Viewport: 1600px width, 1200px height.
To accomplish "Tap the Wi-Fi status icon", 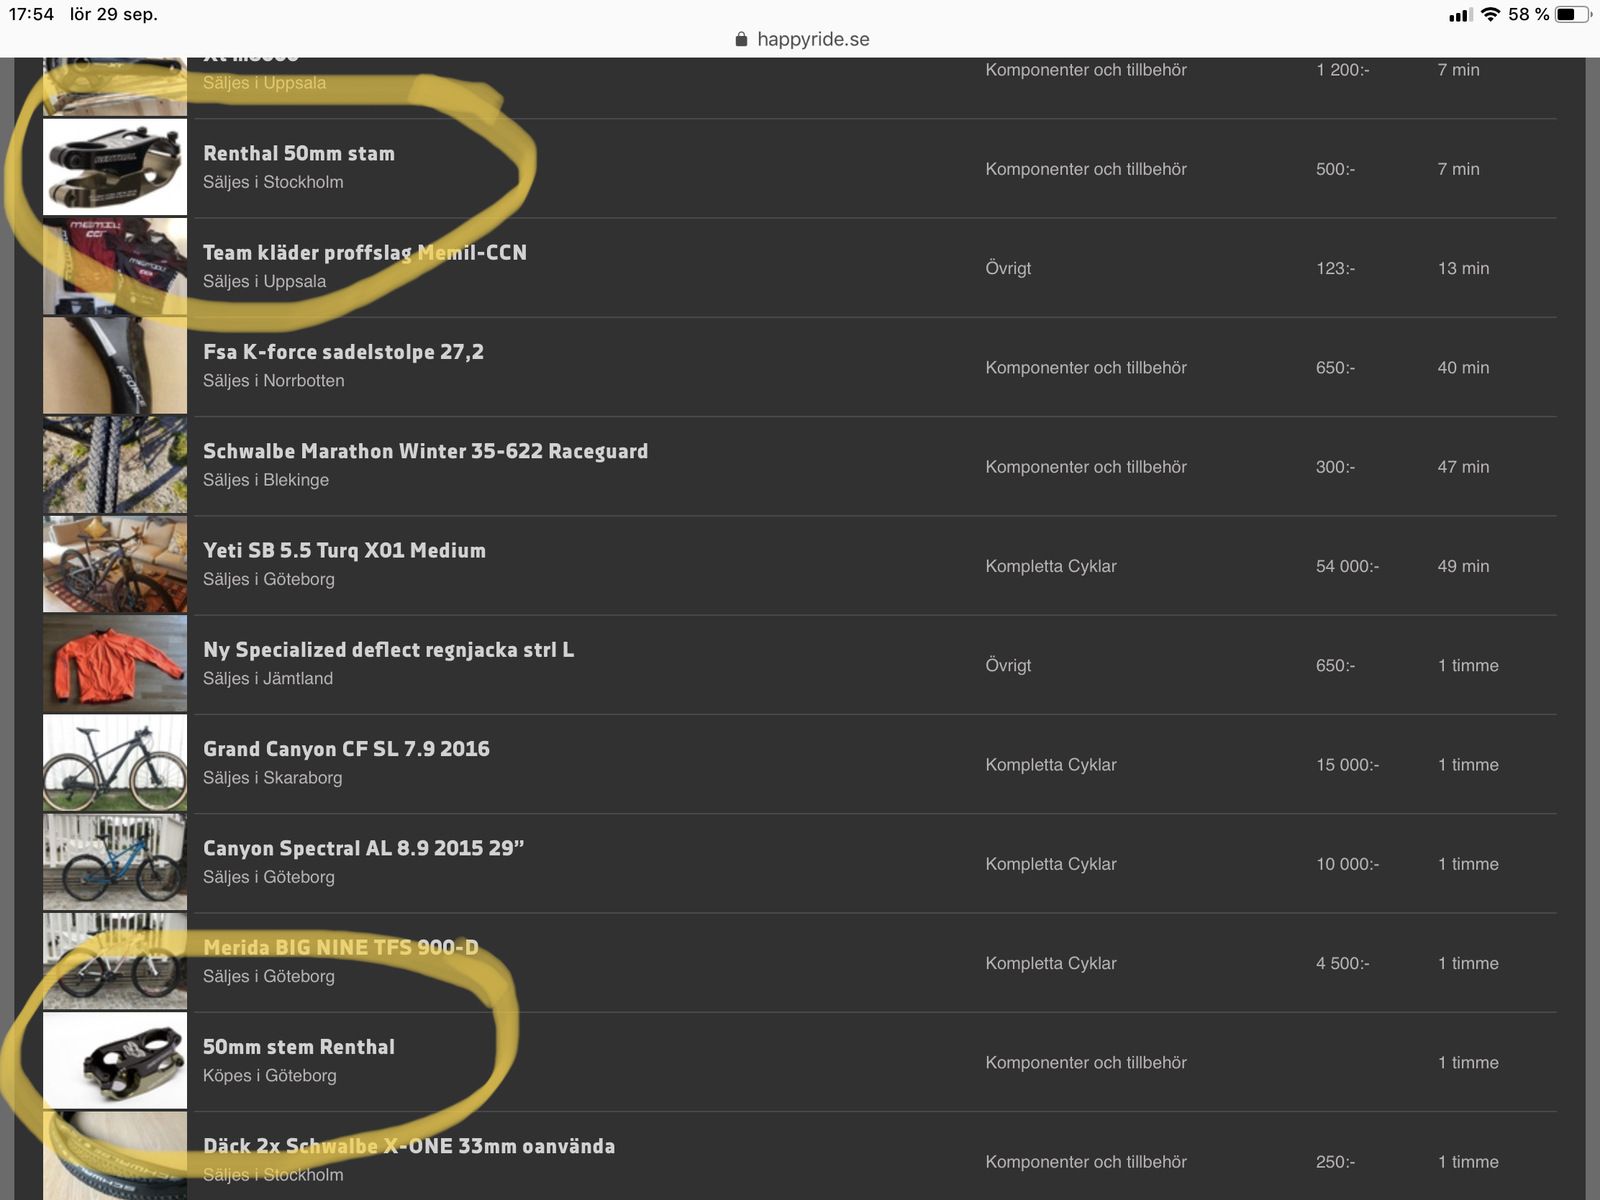I will click(x=1490, y=14).
